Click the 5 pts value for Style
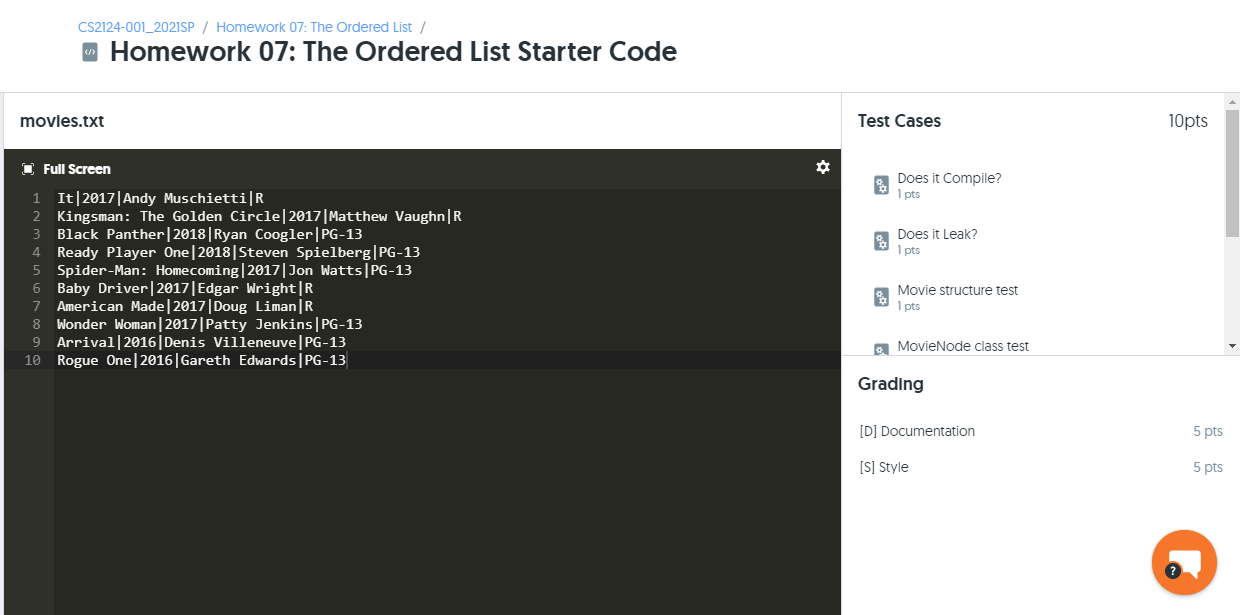 pyautogui.click(x=1208, y=467)
